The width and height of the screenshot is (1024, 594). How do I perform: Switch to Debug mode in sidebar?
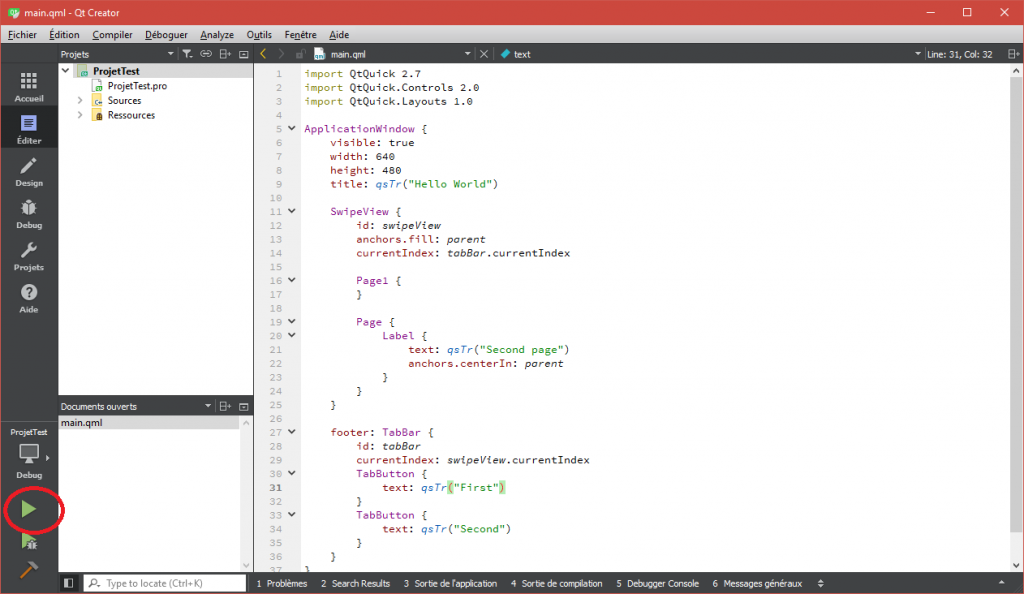click(x=29, y=214)
